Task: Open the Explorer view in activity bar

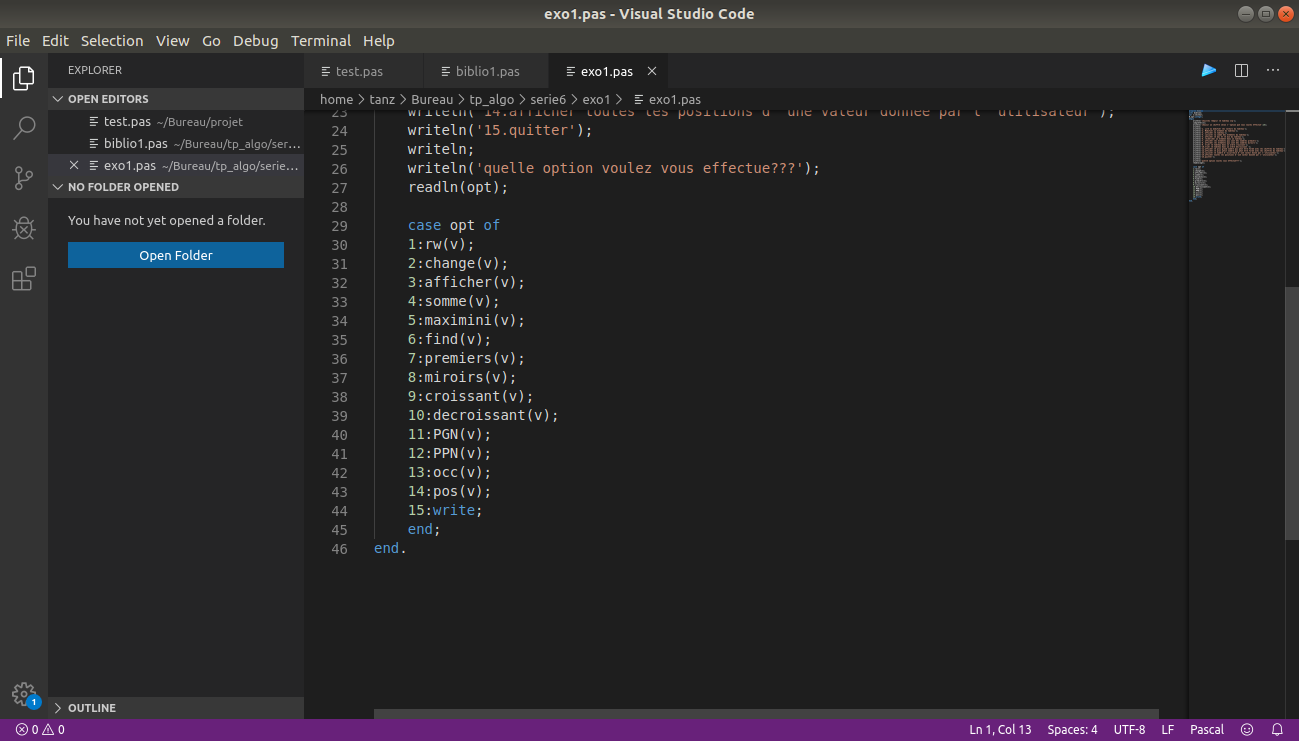Action: coord(24,78)
